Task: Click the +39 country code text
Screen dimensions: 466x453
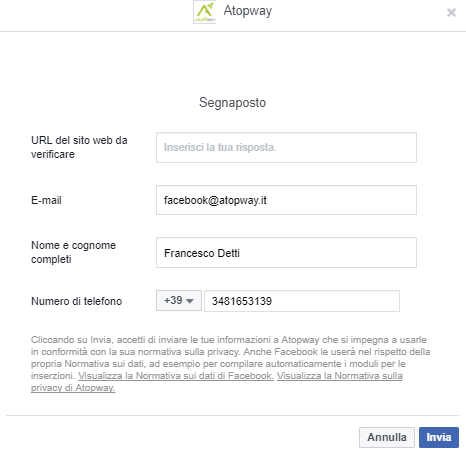Action: [x=173, y=300]
